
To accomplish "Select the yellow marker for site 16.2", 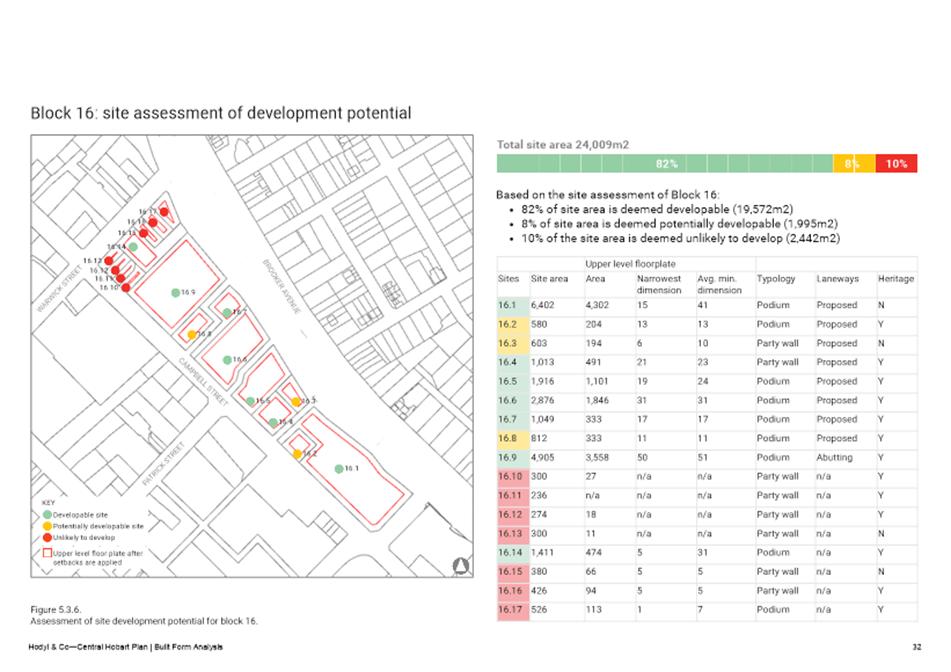I will click(297, 454).
